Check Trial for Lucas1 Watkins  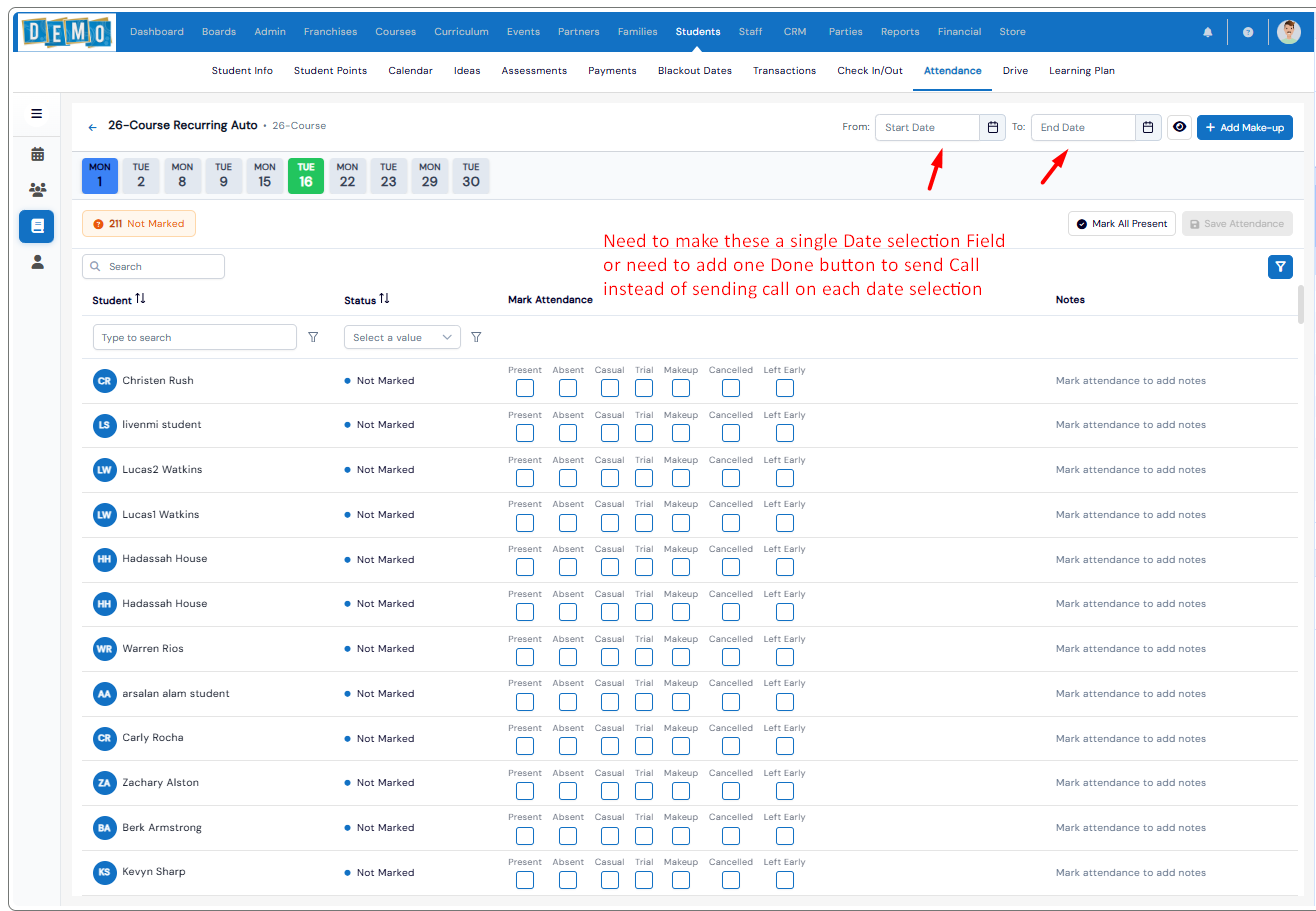(644, 522)
